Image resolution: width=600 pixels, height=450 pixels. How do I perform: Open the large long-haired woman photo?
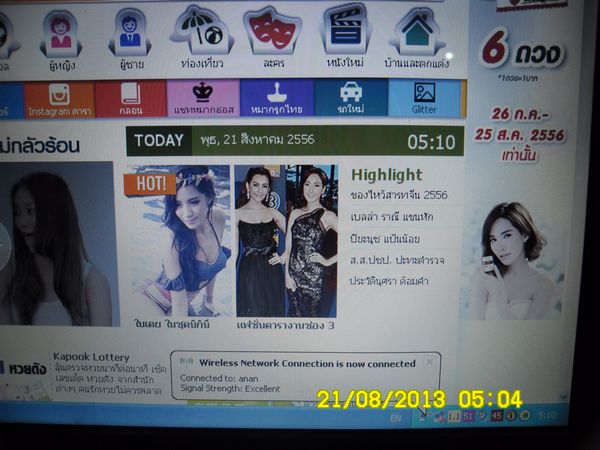[57, 244]
